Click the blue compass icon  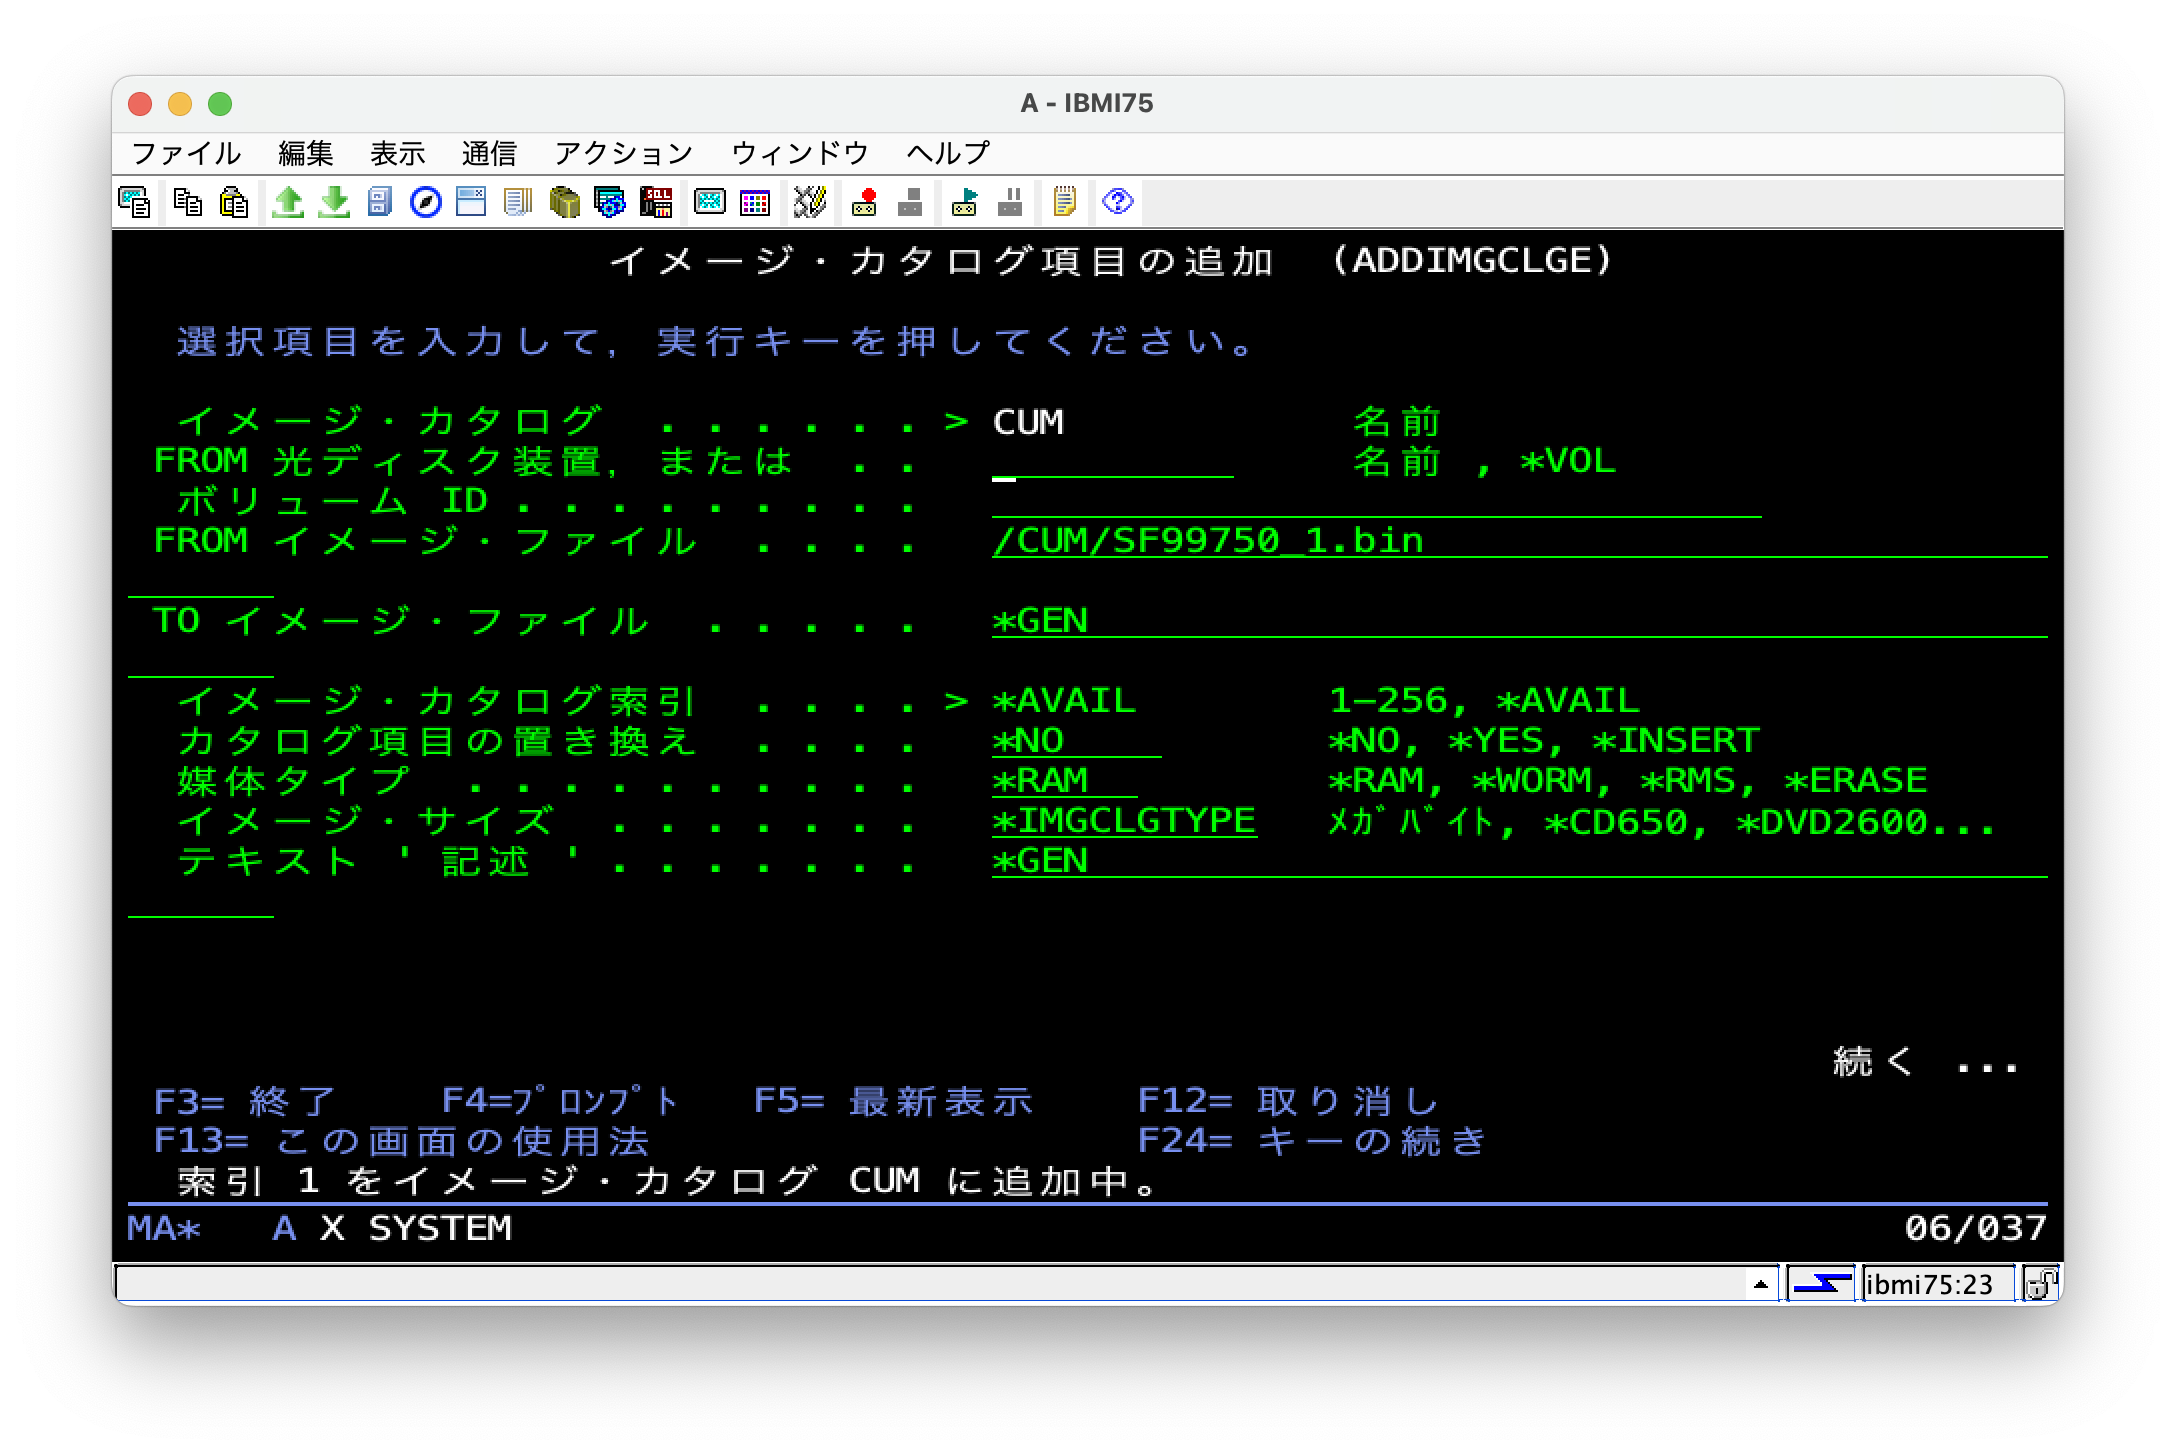coord(426,203)
